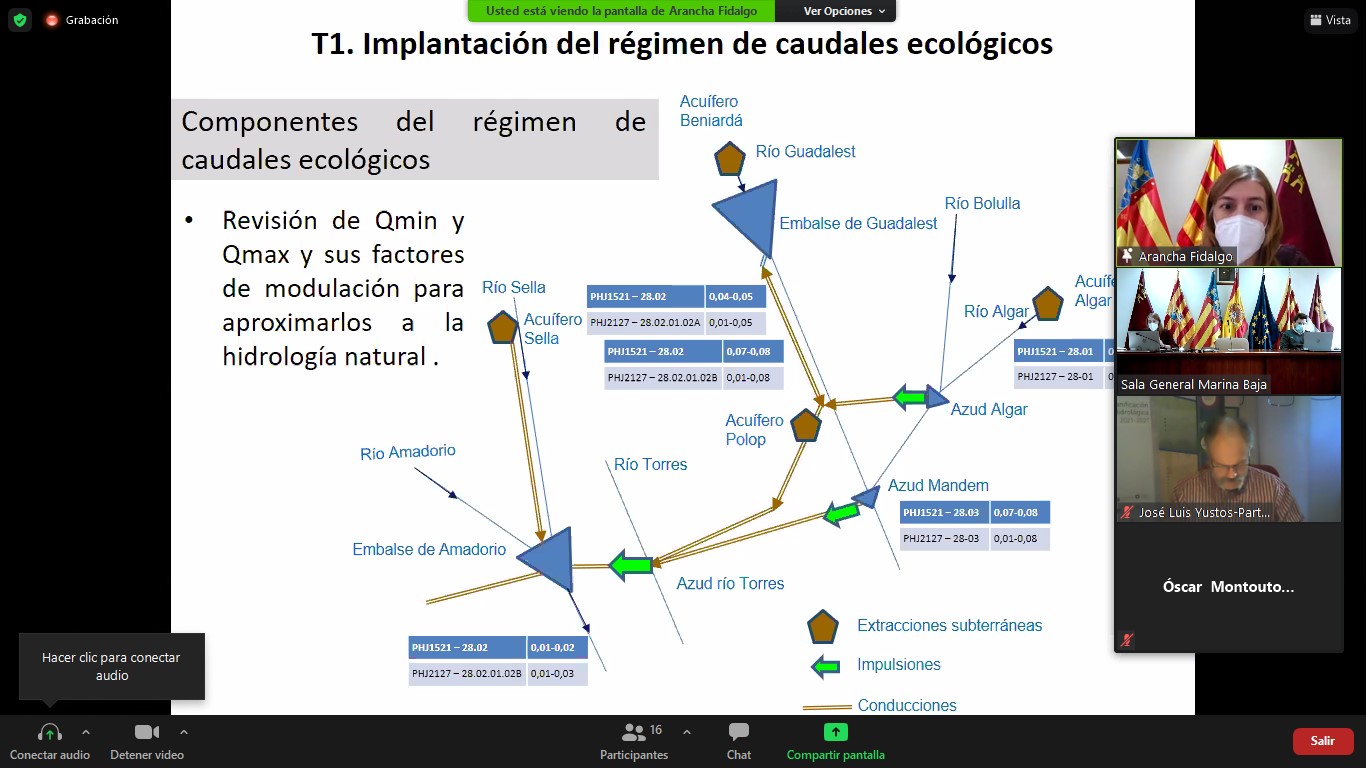Click Extracciones subterráneas legend pentagon
This screenshot has width=1366, height=768.
(823, 627)
